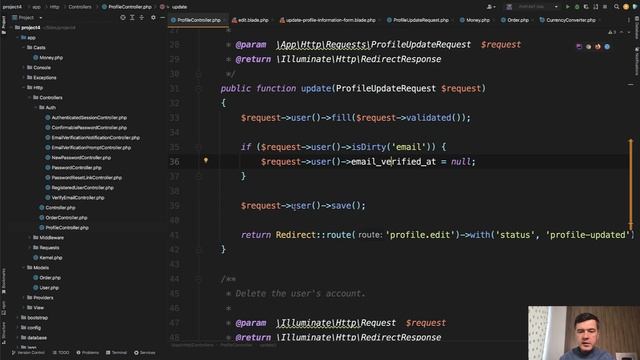This screenshot has width=640, height=360.
Task: Collapse the update function fold marker
Action: (198, 89)
